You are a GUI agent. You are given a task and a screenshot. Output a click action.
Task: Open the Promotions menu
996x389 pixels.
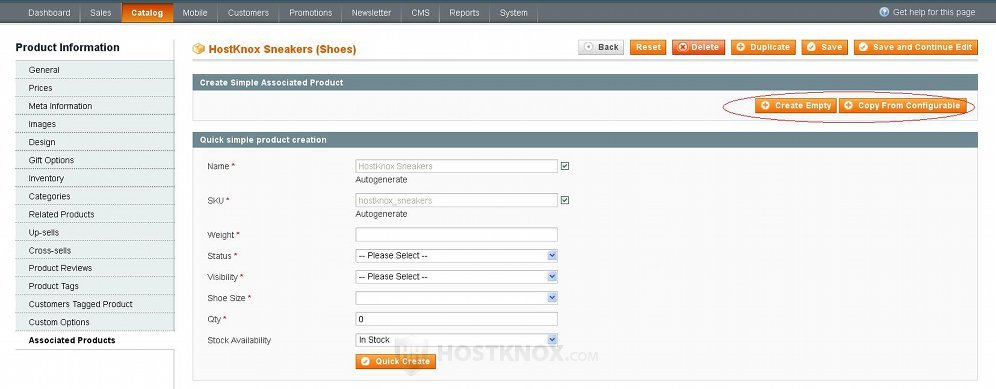point(310,13)
